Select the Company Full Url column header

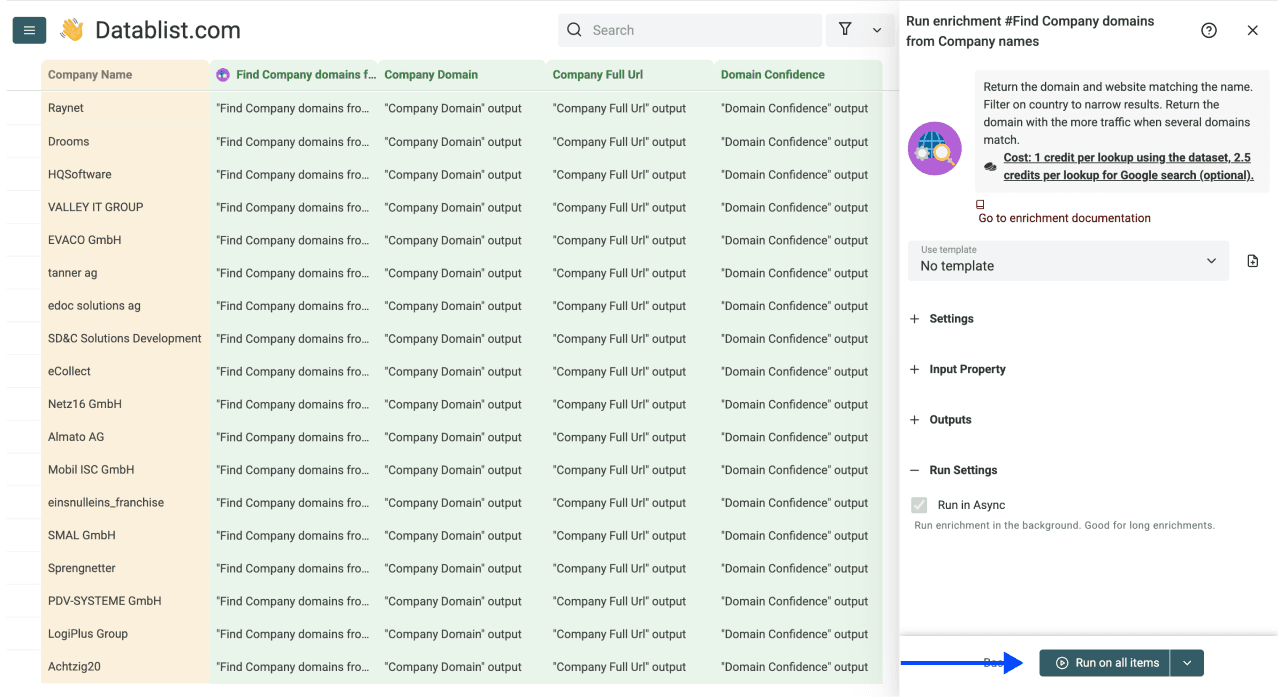click(x=630, y=75)
